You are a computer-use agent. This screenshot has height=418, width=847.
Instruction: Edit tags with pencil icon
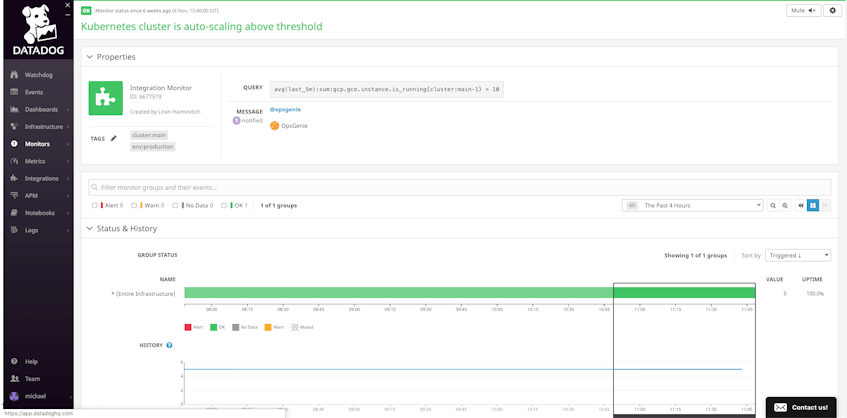click(x=113, y=138)
